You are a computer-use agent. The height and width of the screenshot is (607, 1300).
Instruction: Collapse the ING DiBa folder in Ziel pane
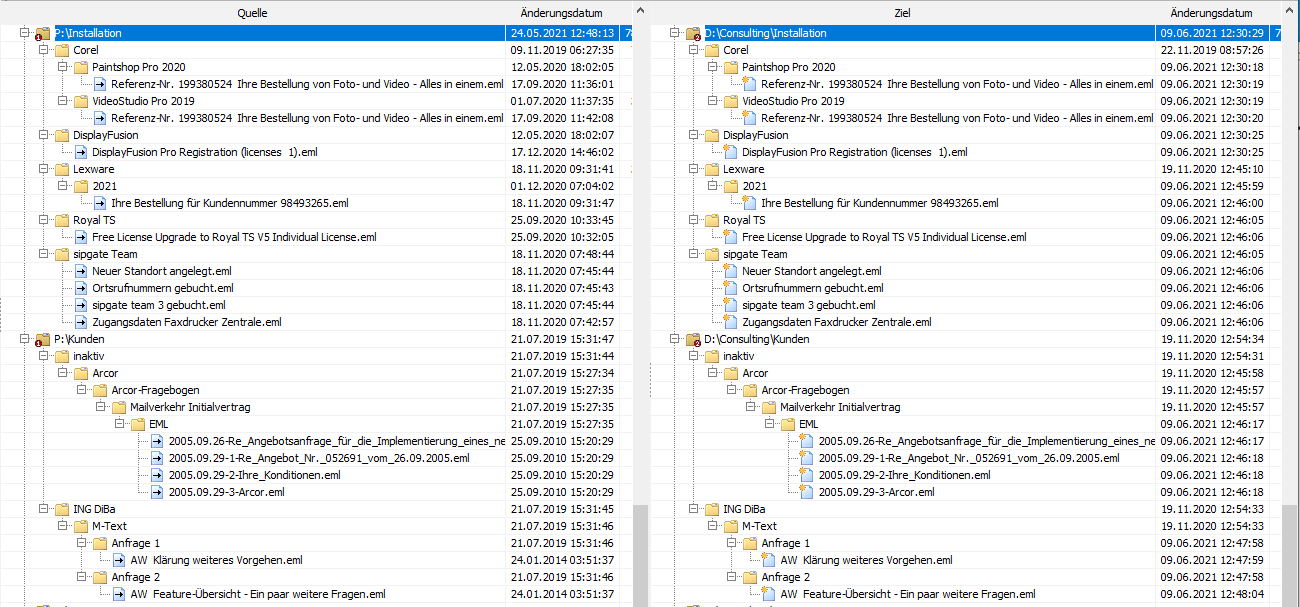pyautogui.click(x=693, y=510)
